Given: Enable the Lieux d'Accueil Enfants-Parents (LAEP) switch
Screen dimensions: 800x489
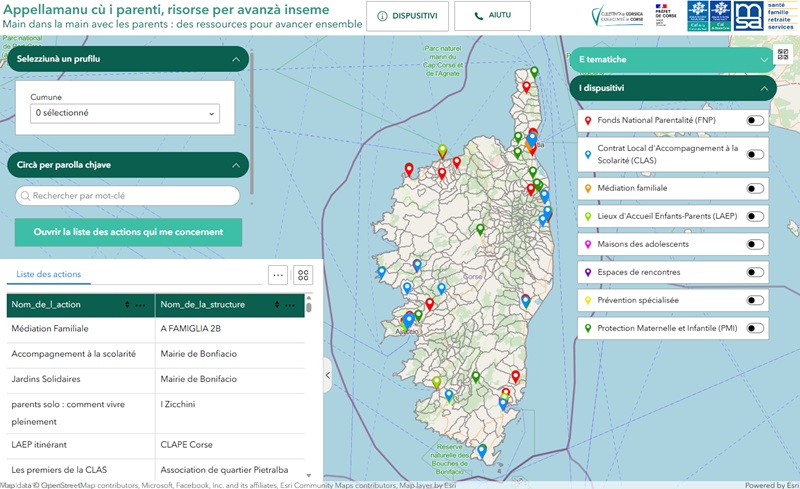Looking at the screenshot, I should click(x=755, y=216).
